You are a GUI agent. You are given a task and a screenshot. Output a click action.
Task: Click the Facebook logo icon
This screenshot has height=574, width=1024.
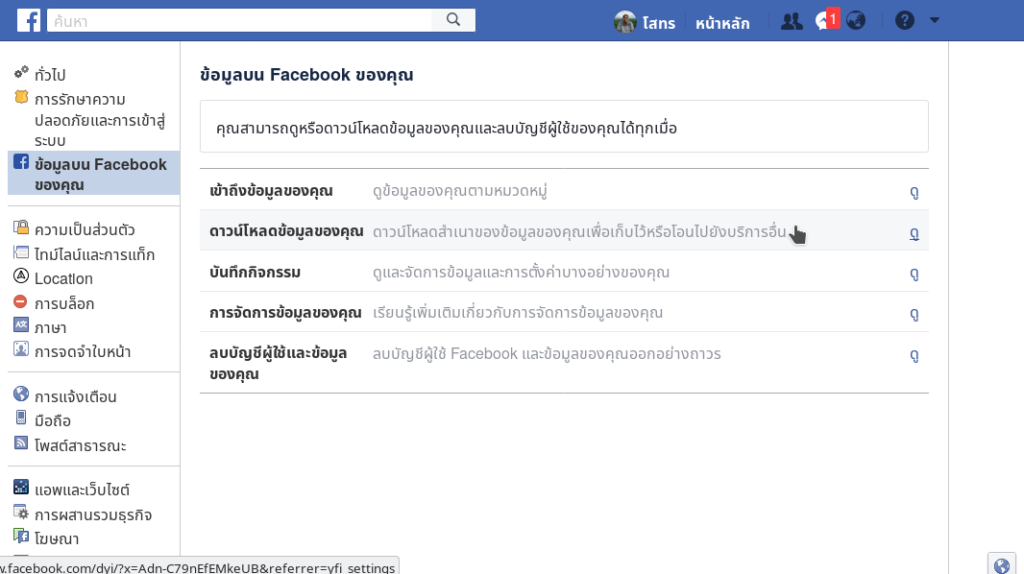pos(28,20)
